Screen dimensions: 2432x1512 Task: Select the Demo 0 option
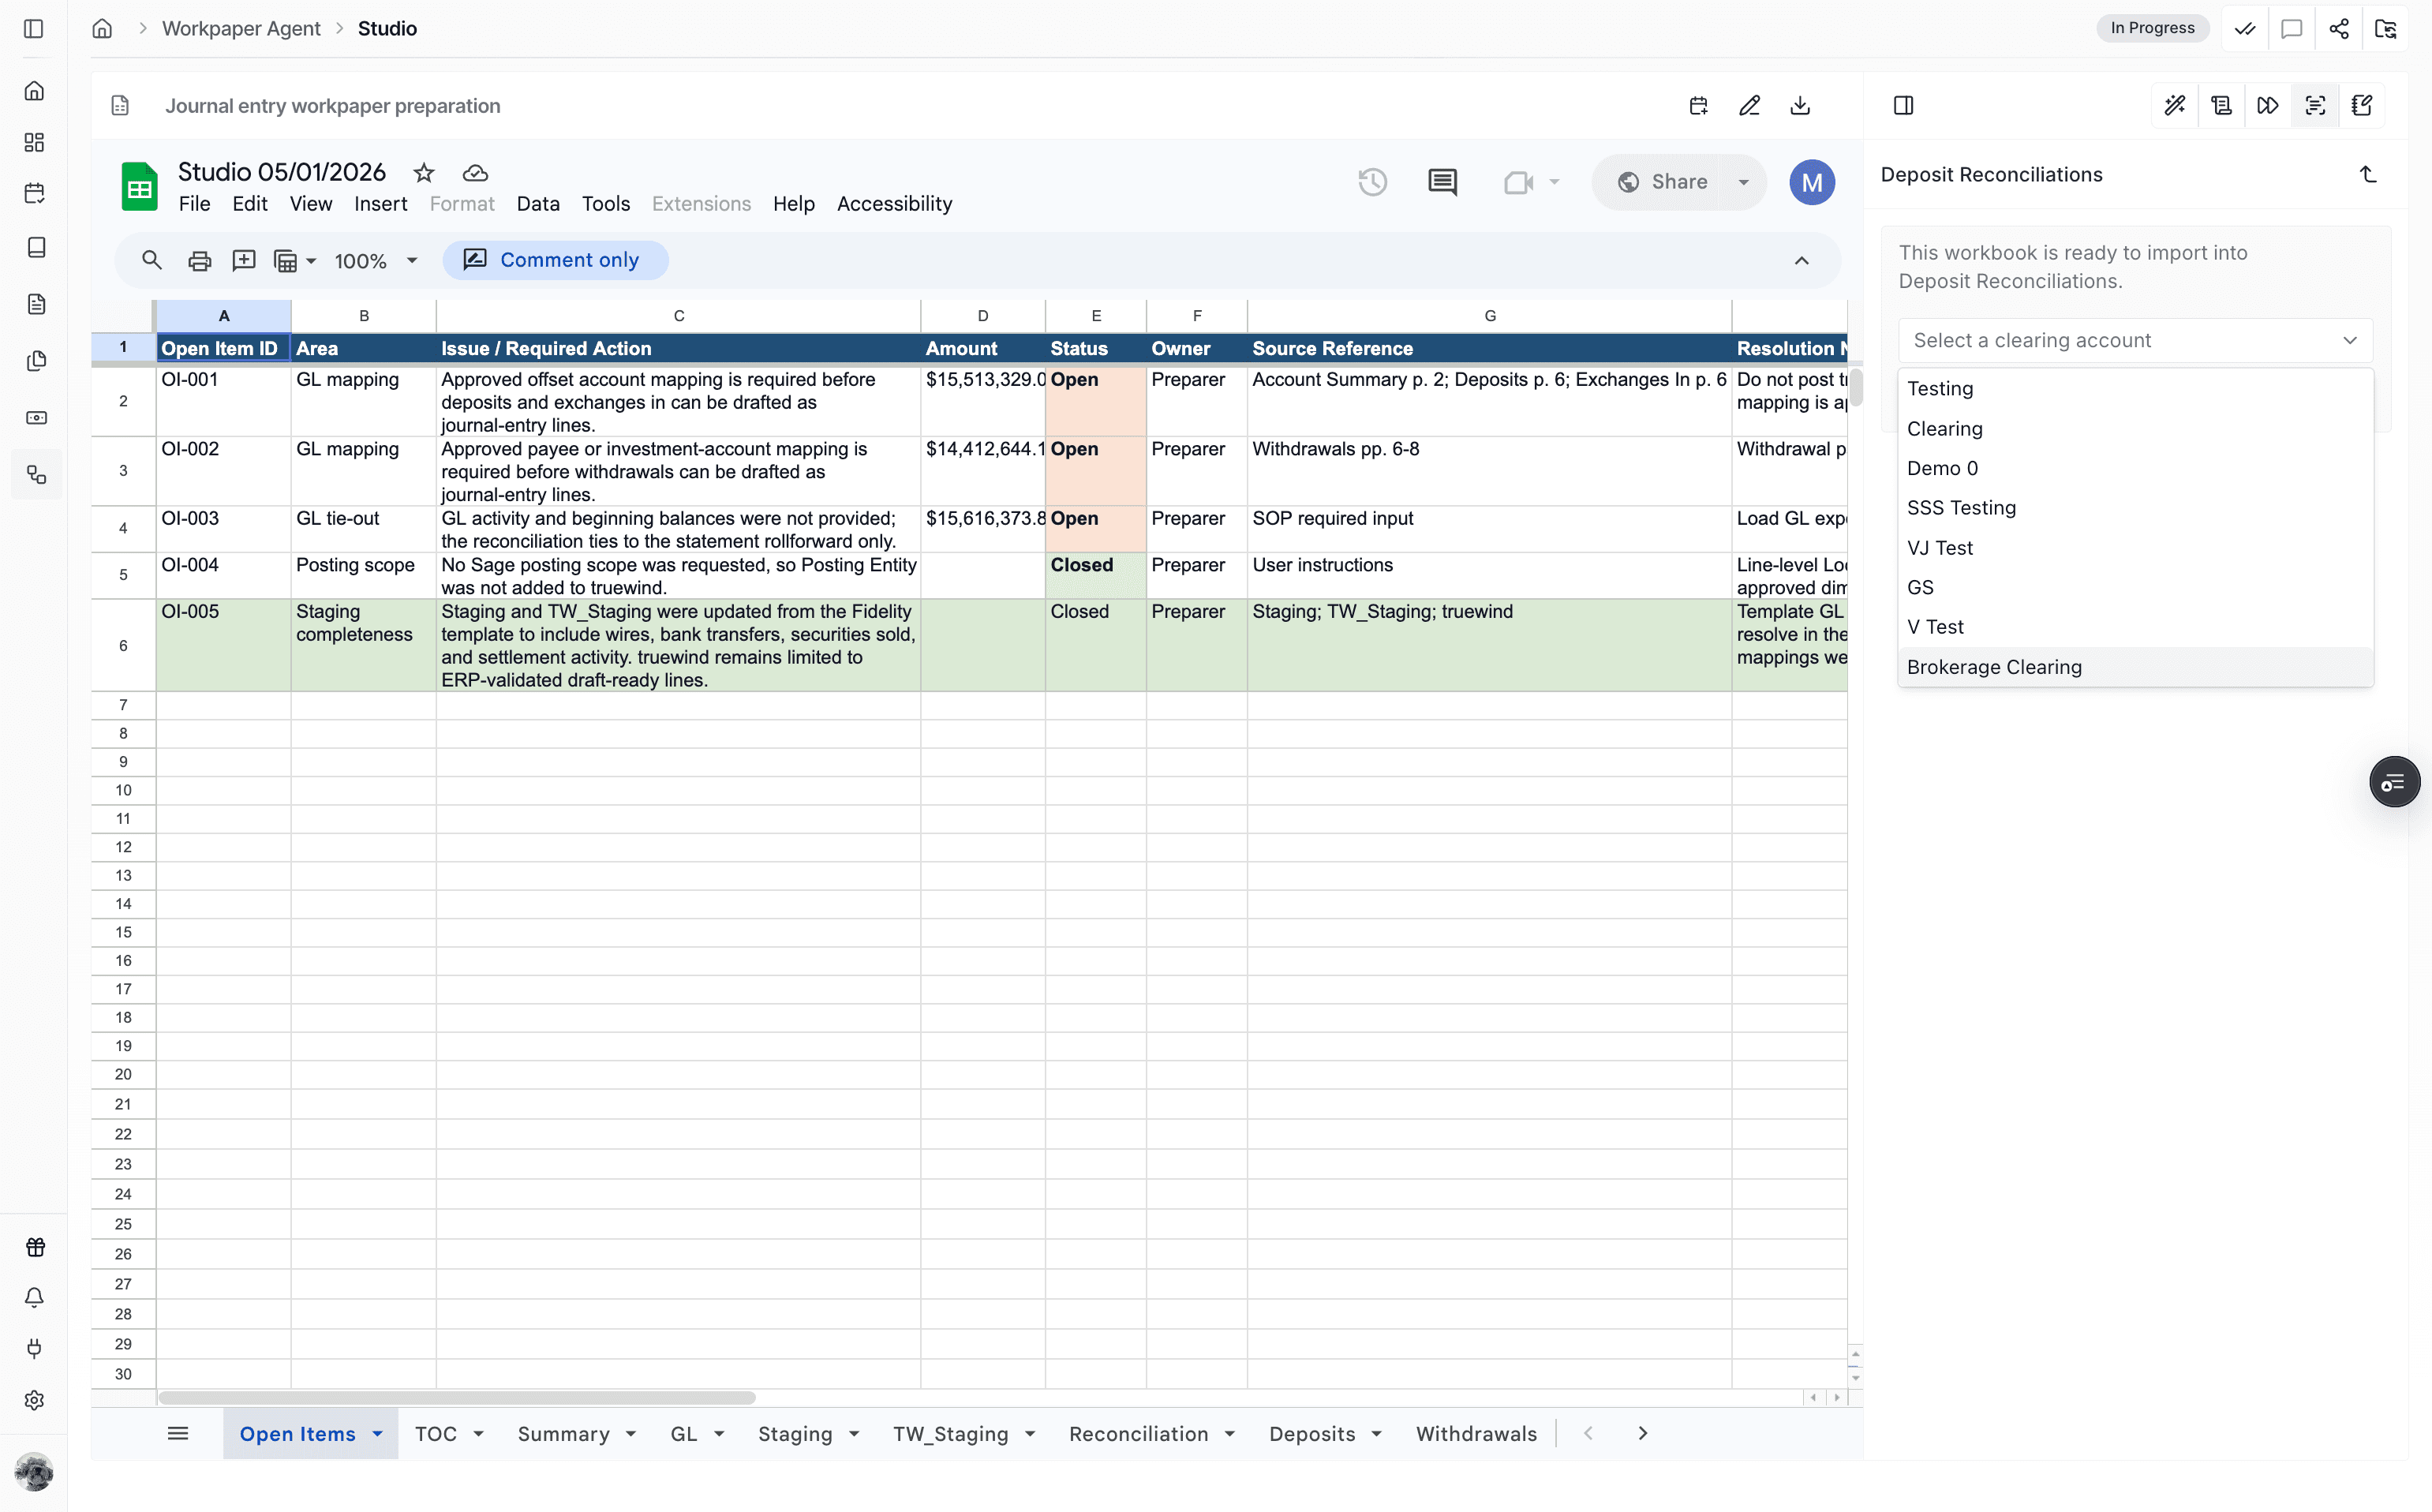tap(2135, 468)
